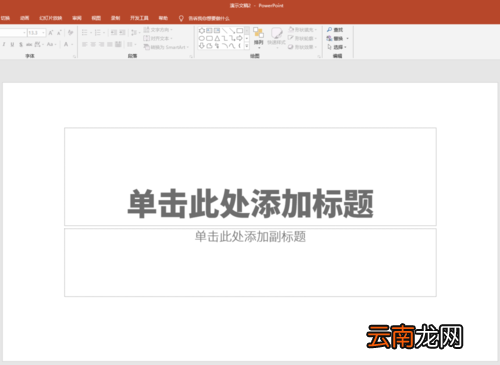This screenshot has width=500, height=365.
Task: Open the character spacing AV tool
Action: (x=38, y=44)
